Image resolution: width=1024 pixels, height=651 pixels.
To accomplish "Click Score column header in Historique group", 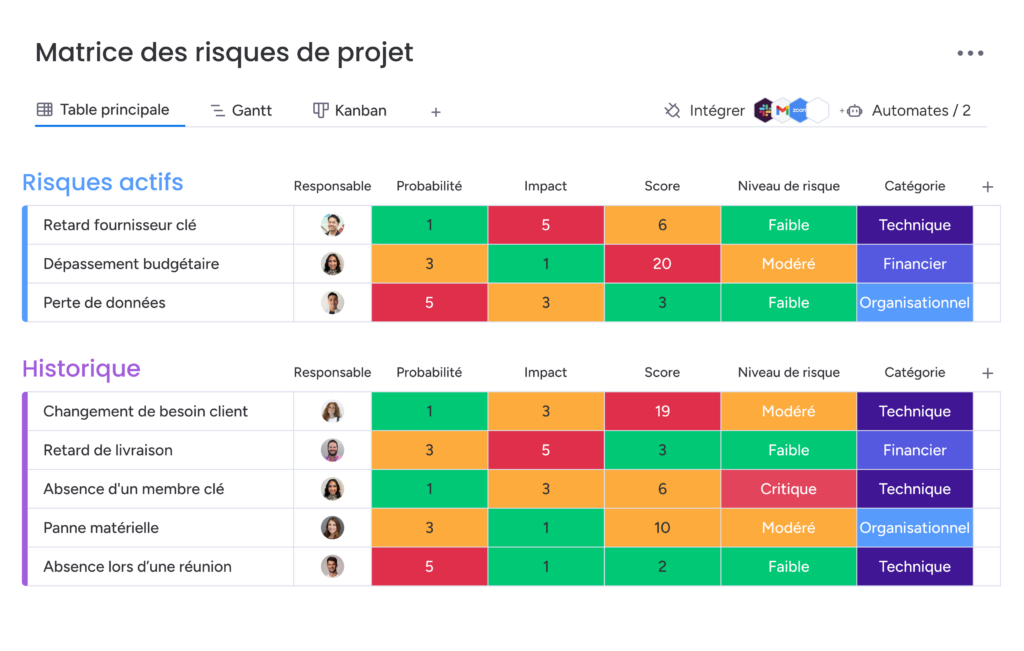I will coord(662,372).
